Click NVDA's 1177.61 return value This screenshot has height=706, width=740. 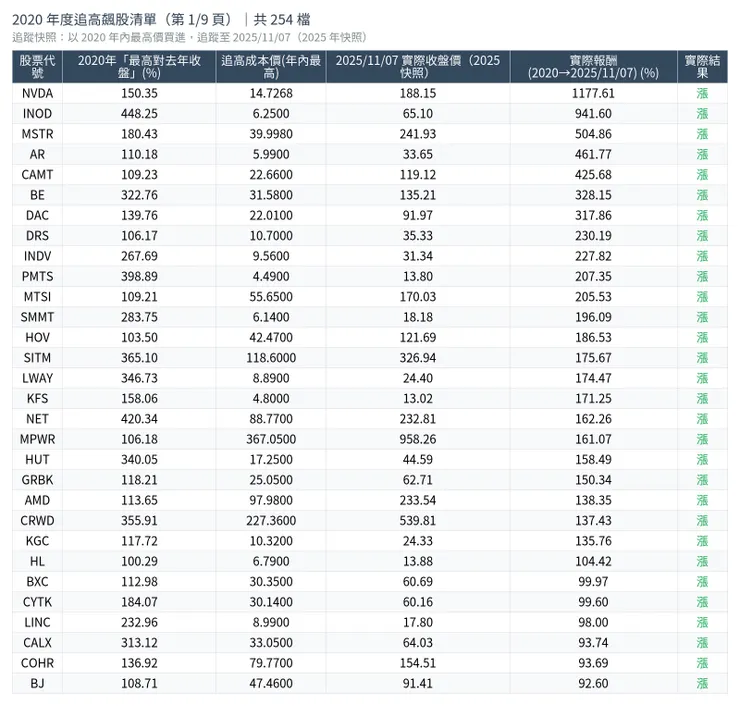click(593, 93)
